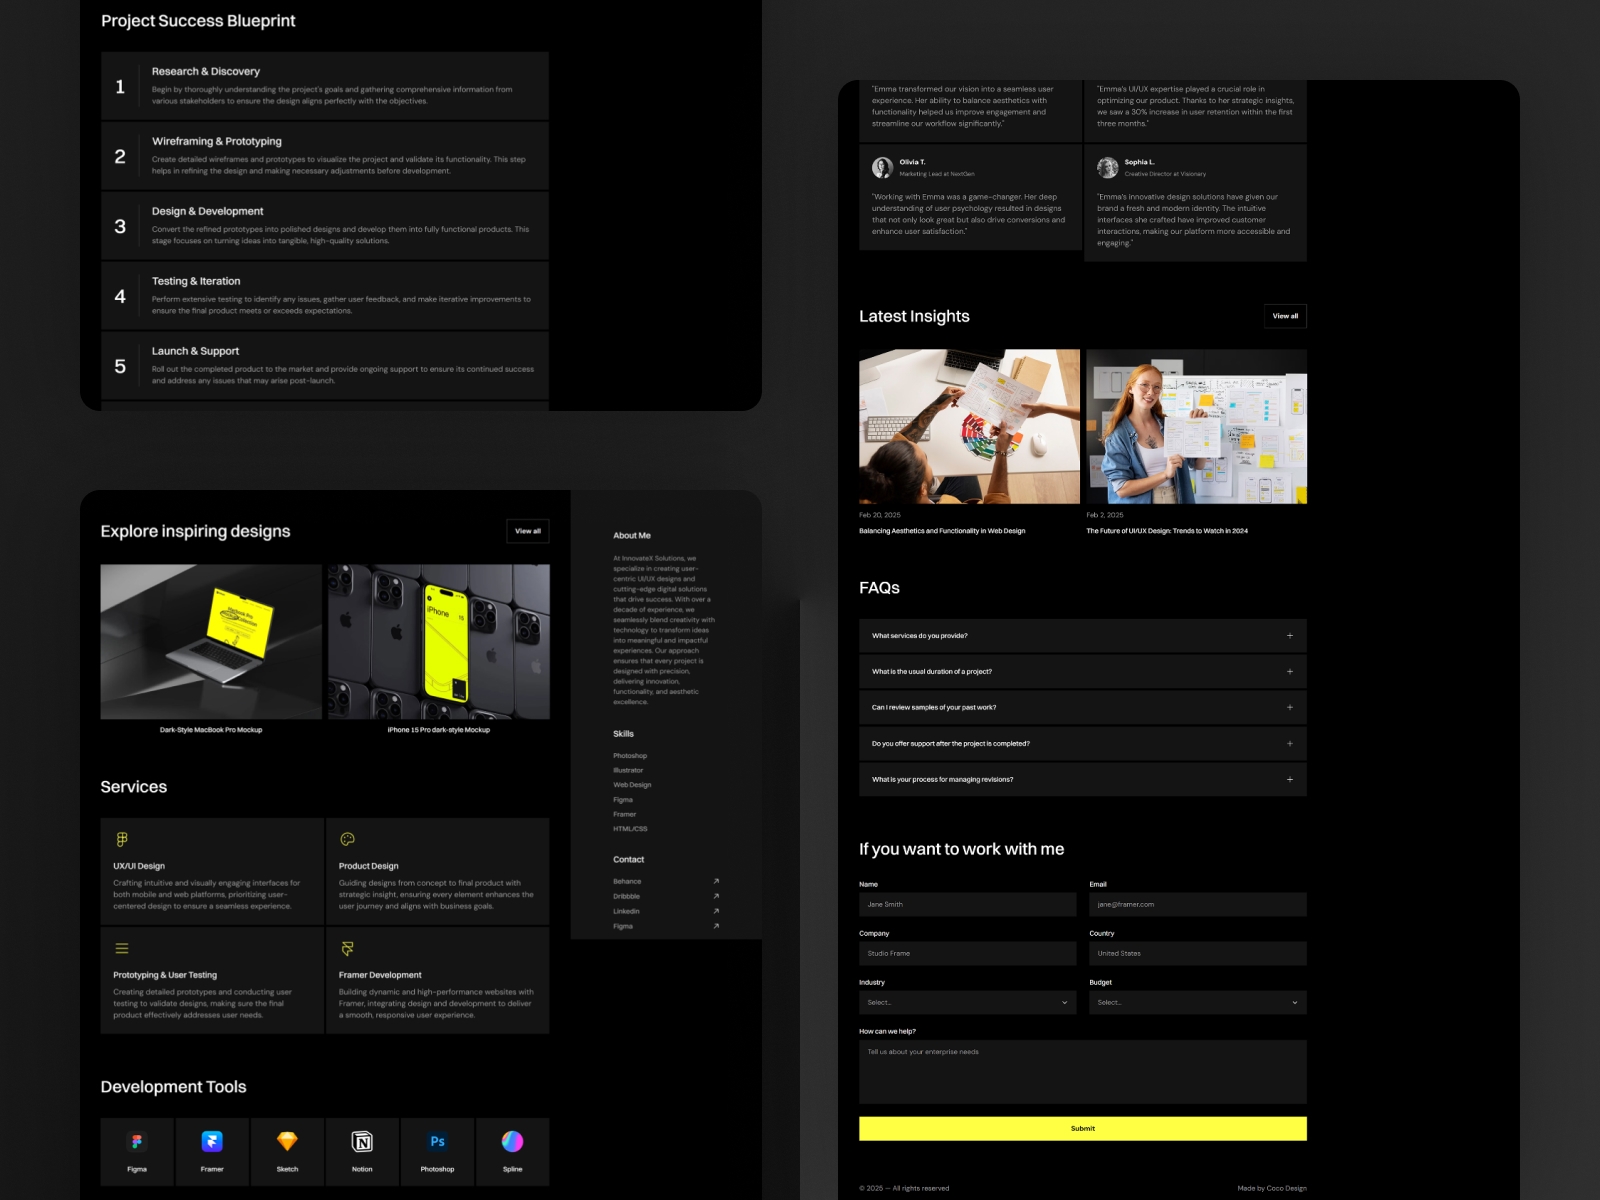Click the Sketch diamond icon
Image resolution: width=1600 pixels, height=1200 pixels.
[x=287, y=1140]
